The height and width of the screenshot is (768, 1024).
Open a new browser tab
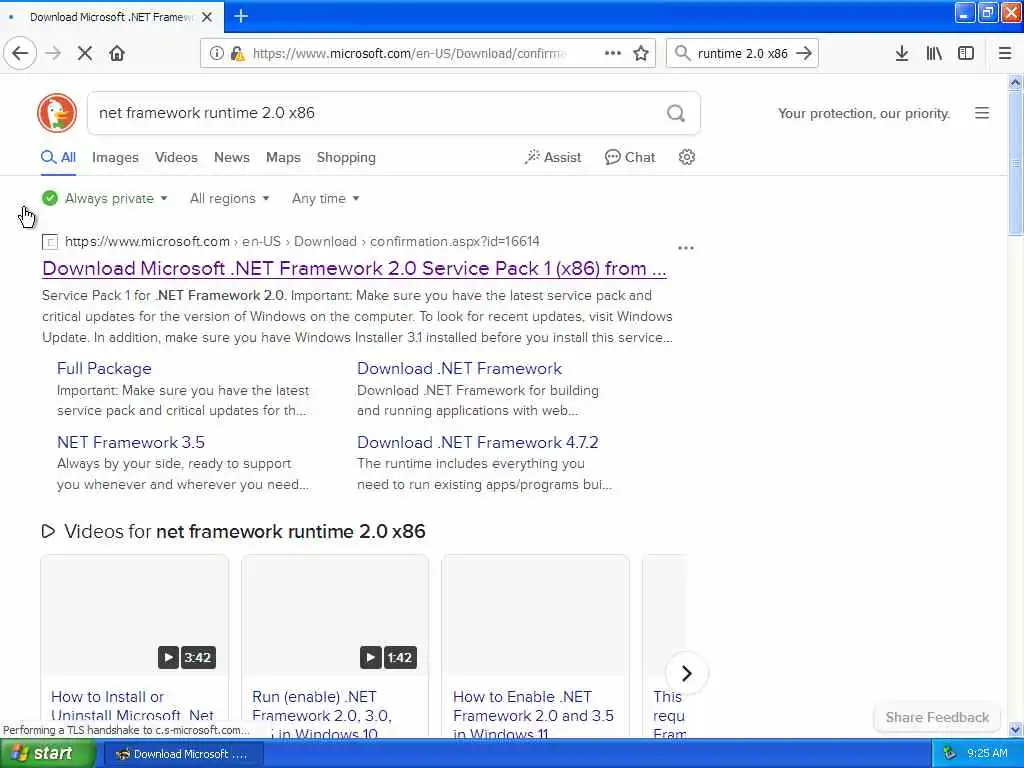[x=241, y=16]
